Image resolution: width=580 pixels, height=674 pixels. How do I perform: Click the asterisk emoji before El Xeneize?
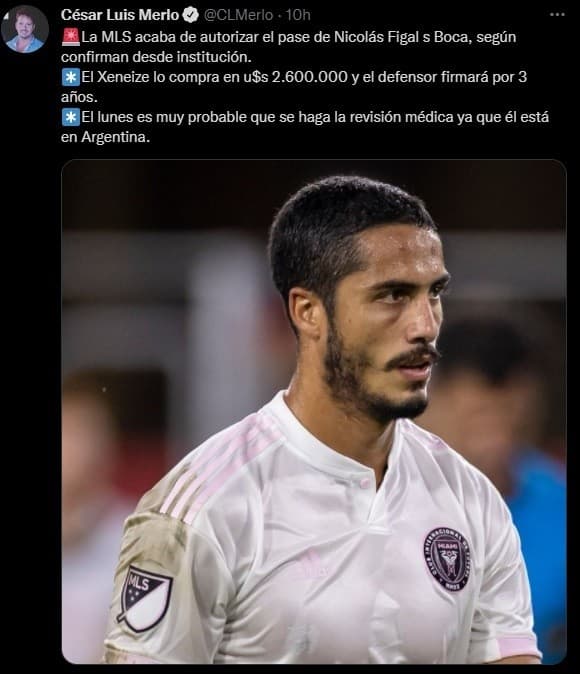tap(71, 77)
